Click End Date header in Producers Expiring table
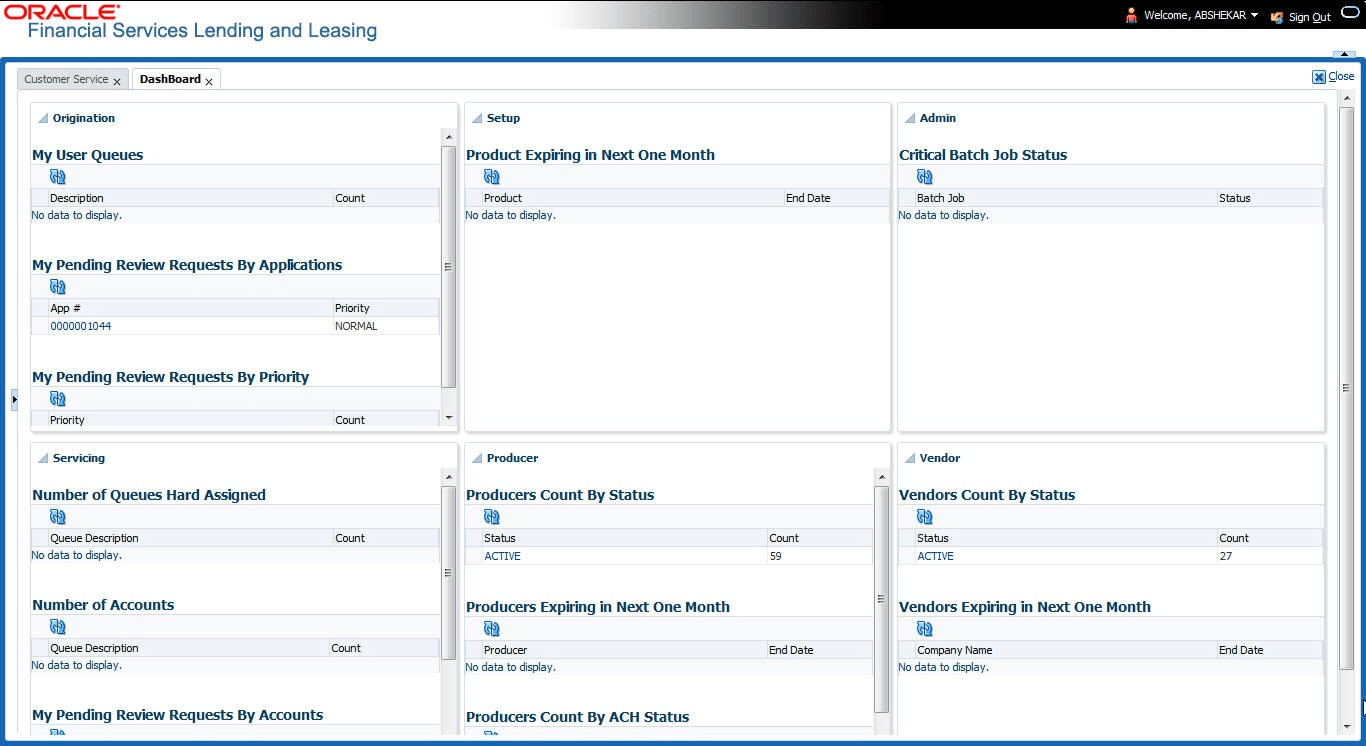The height and width of the screenshot is (746, 1366). (x=820, y=650)
